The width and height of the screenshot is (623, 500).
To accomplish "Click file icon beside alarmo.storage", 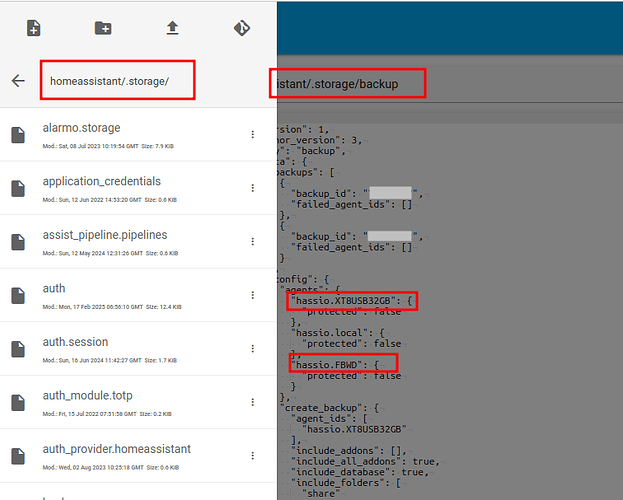I will click(x=18, y=135).
